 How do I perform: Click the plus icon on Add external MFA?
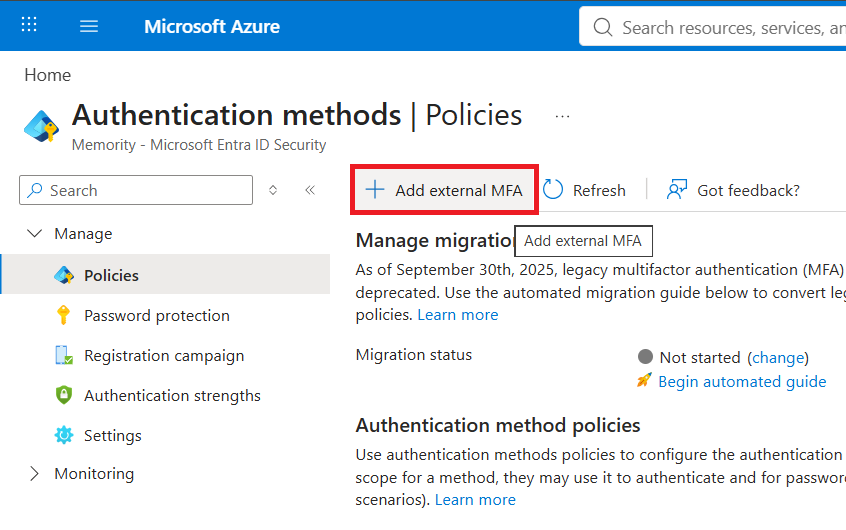coord(374,189)
